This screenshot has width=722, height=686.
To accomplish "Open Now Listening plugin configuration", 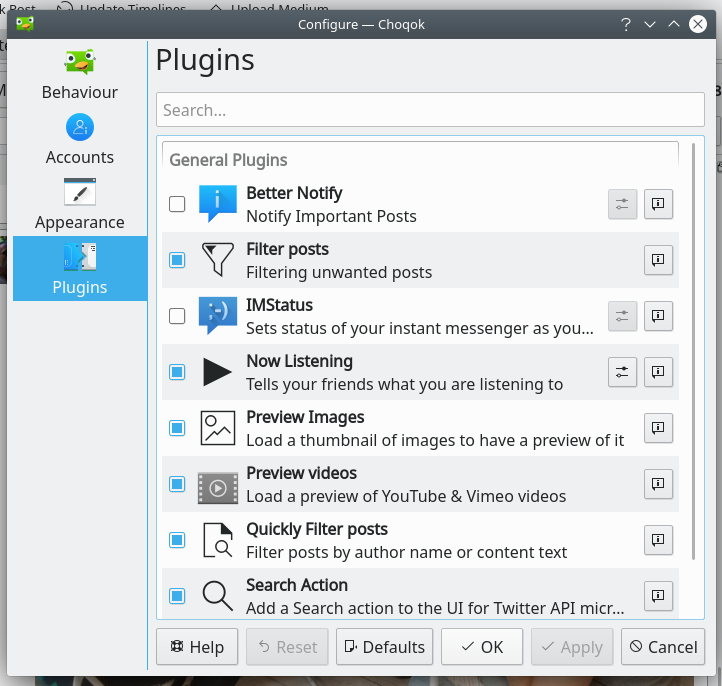I will pos(622,372).
